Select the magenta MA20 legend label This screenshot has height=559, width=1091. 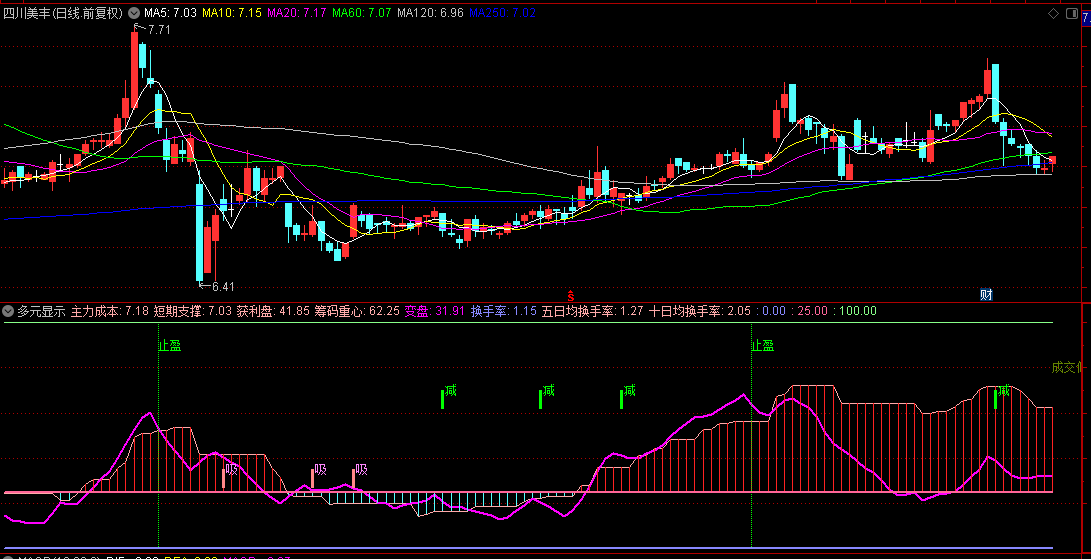pos(297,13)
